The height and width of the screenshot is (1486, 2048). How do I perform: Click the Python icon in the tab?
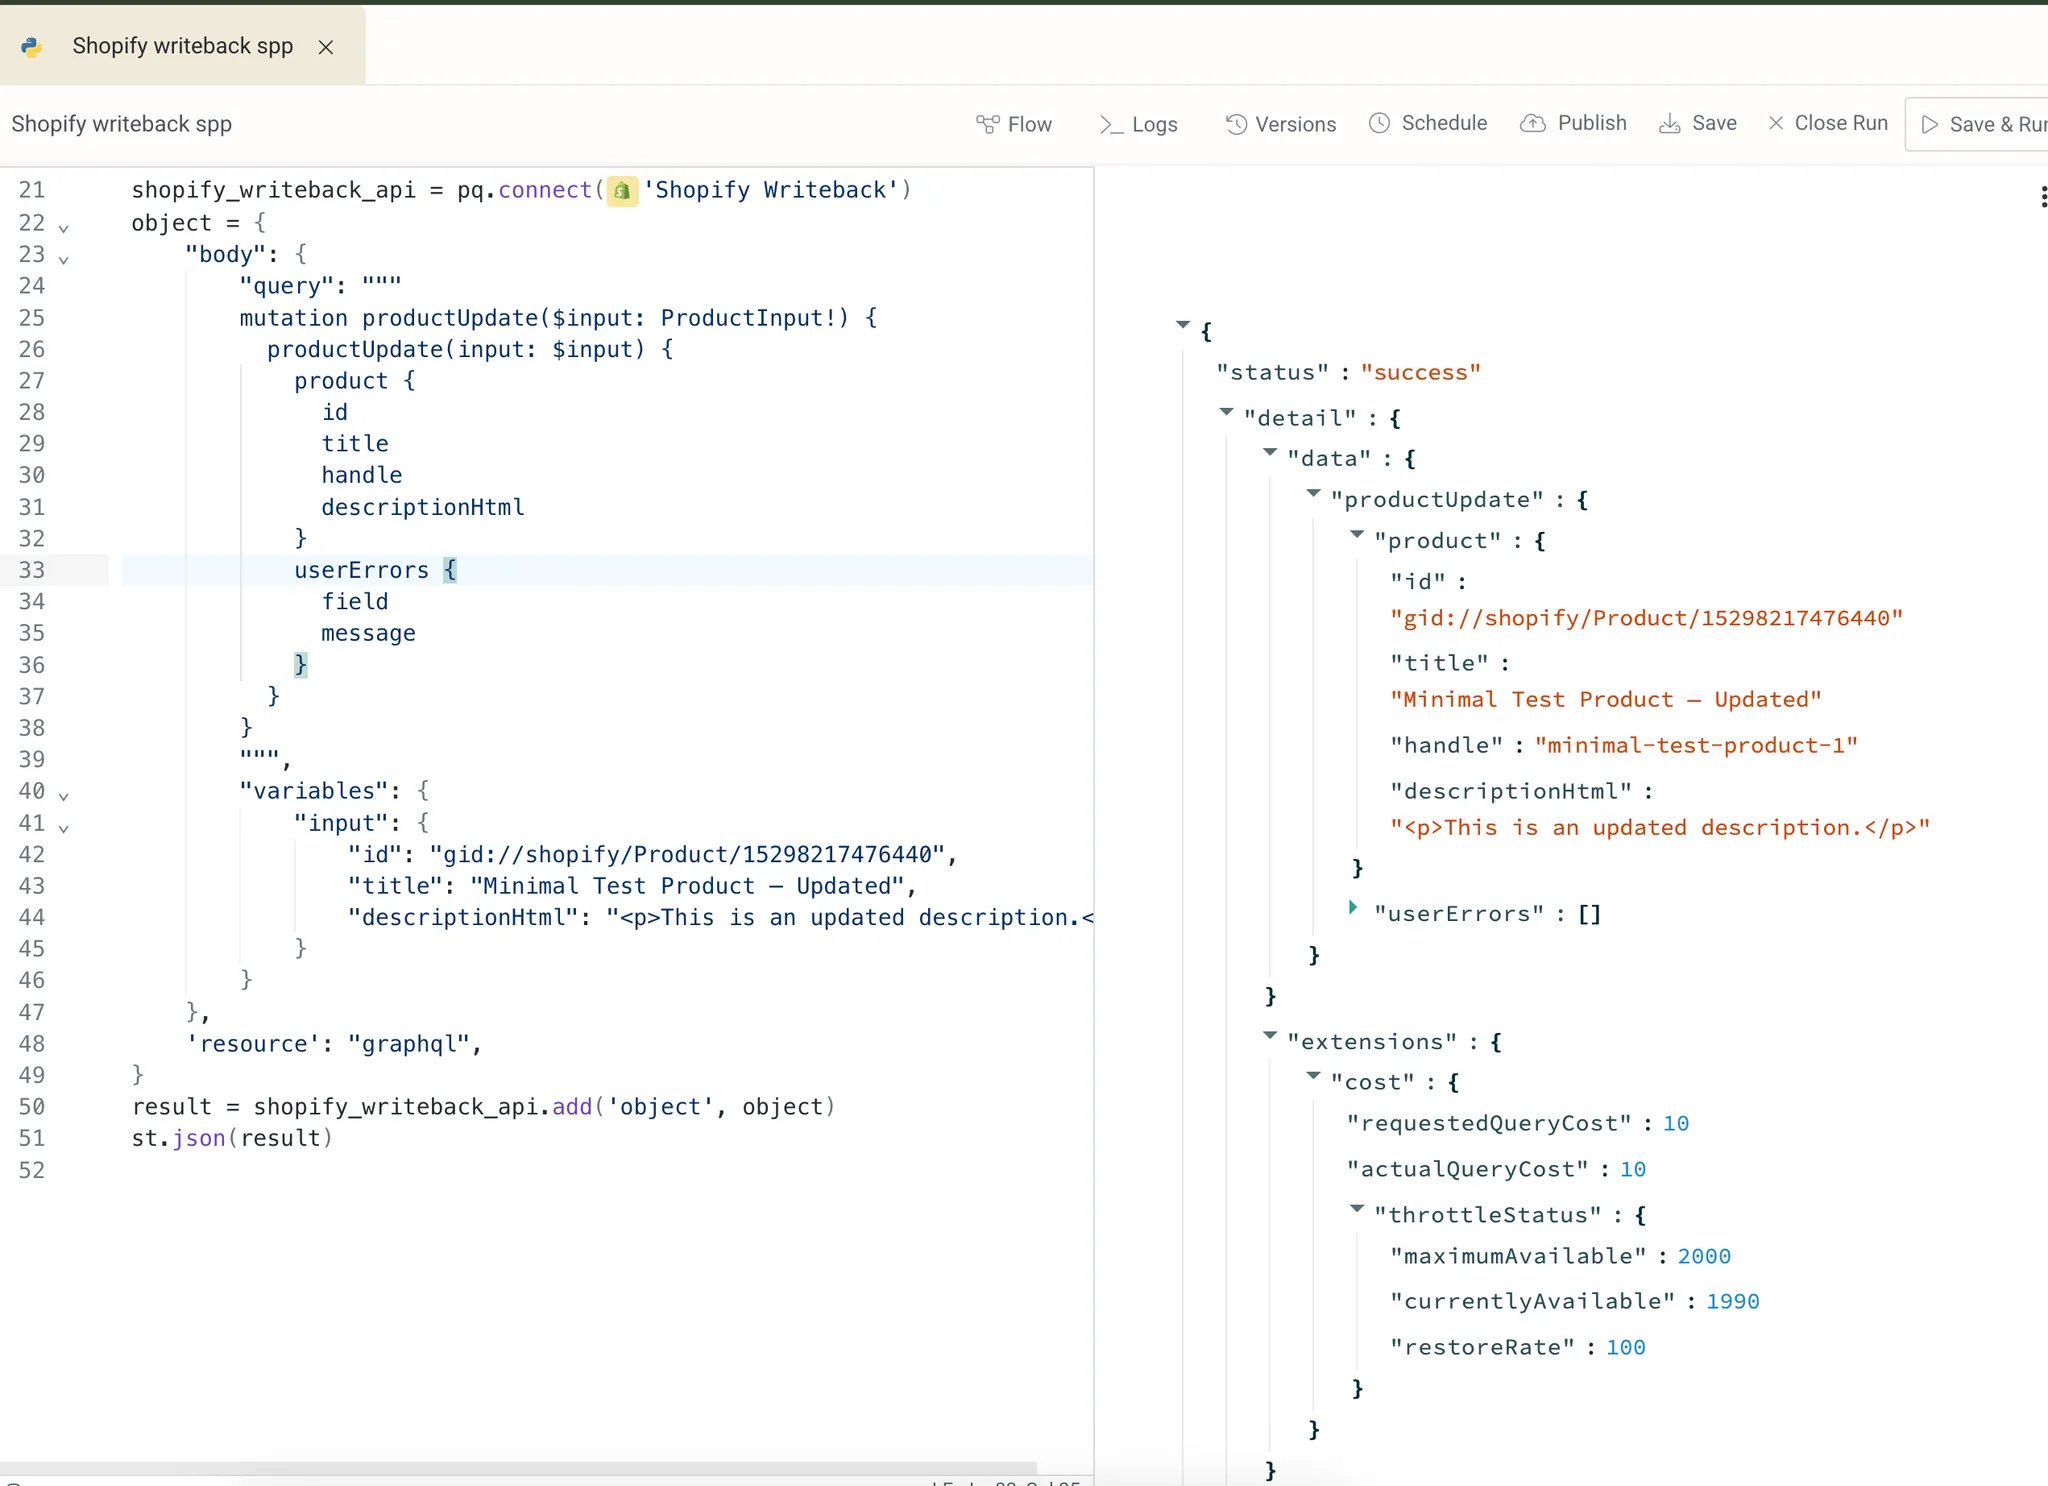pyautogui.click(x=31, y=46)
